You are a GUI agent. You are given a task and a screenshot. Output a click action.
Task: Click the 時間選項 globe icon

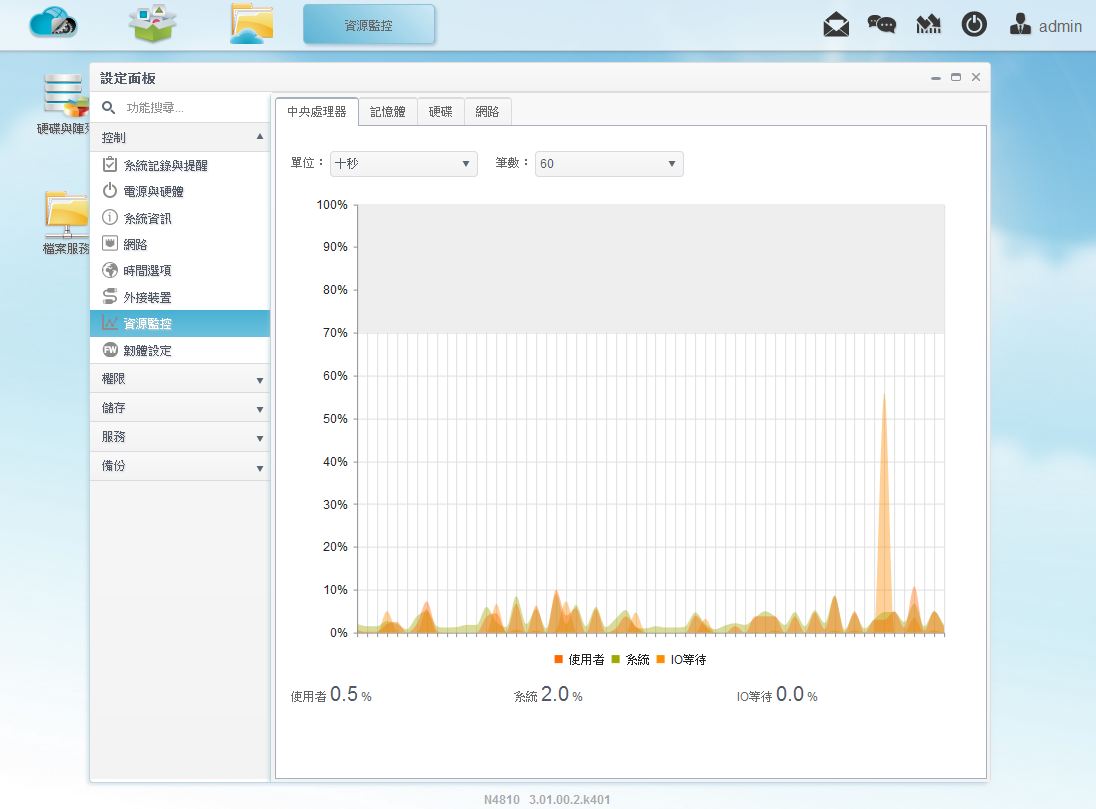point(110,270)
